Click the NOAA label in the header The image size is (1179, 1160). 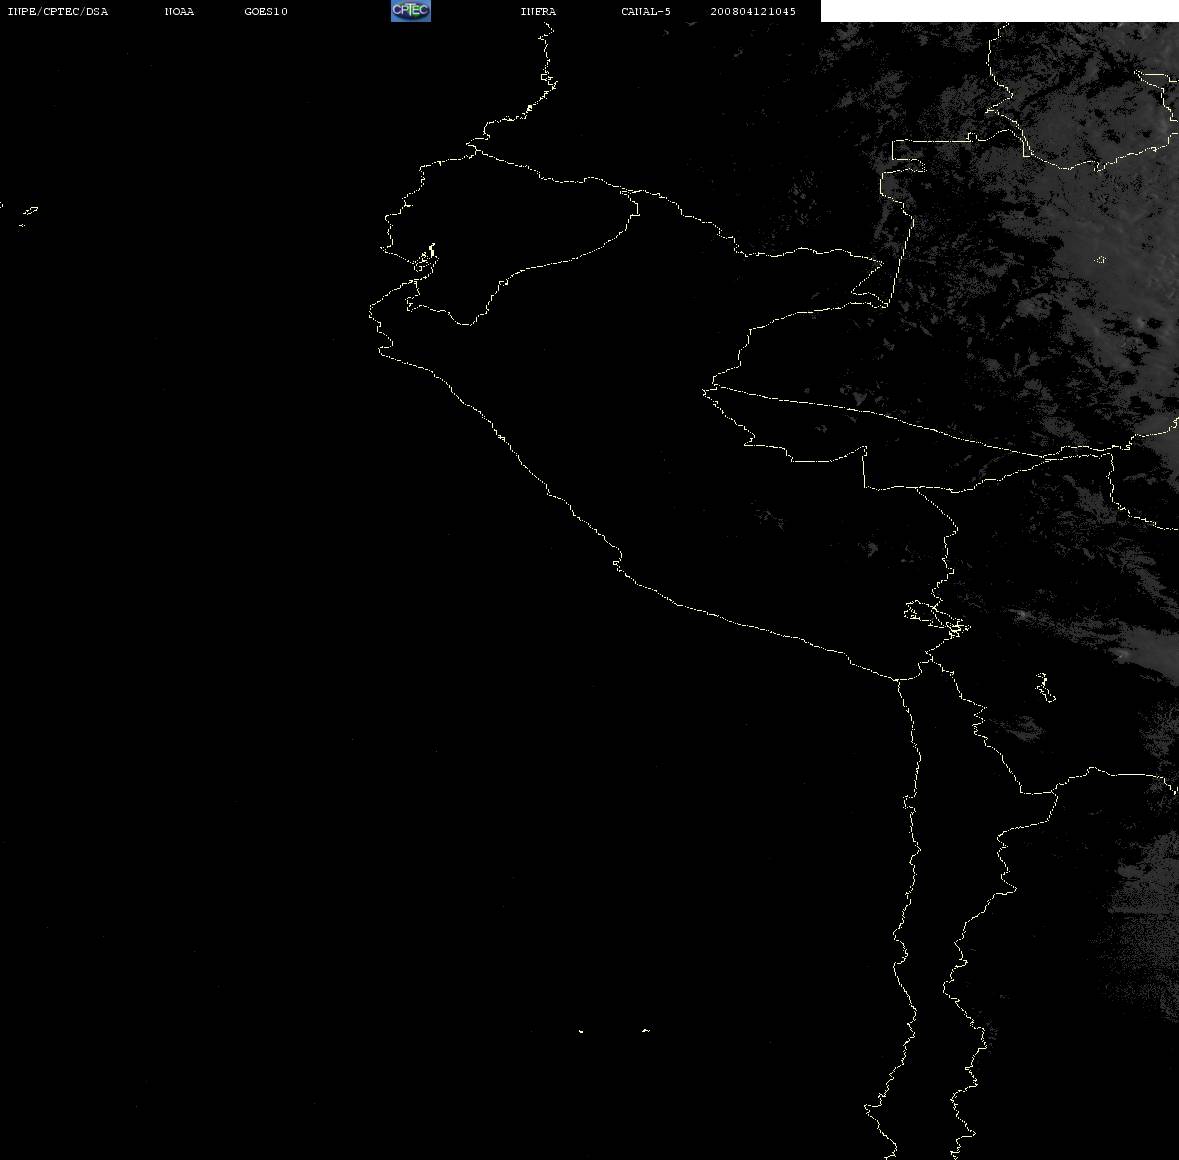click(x=179, y=11)
